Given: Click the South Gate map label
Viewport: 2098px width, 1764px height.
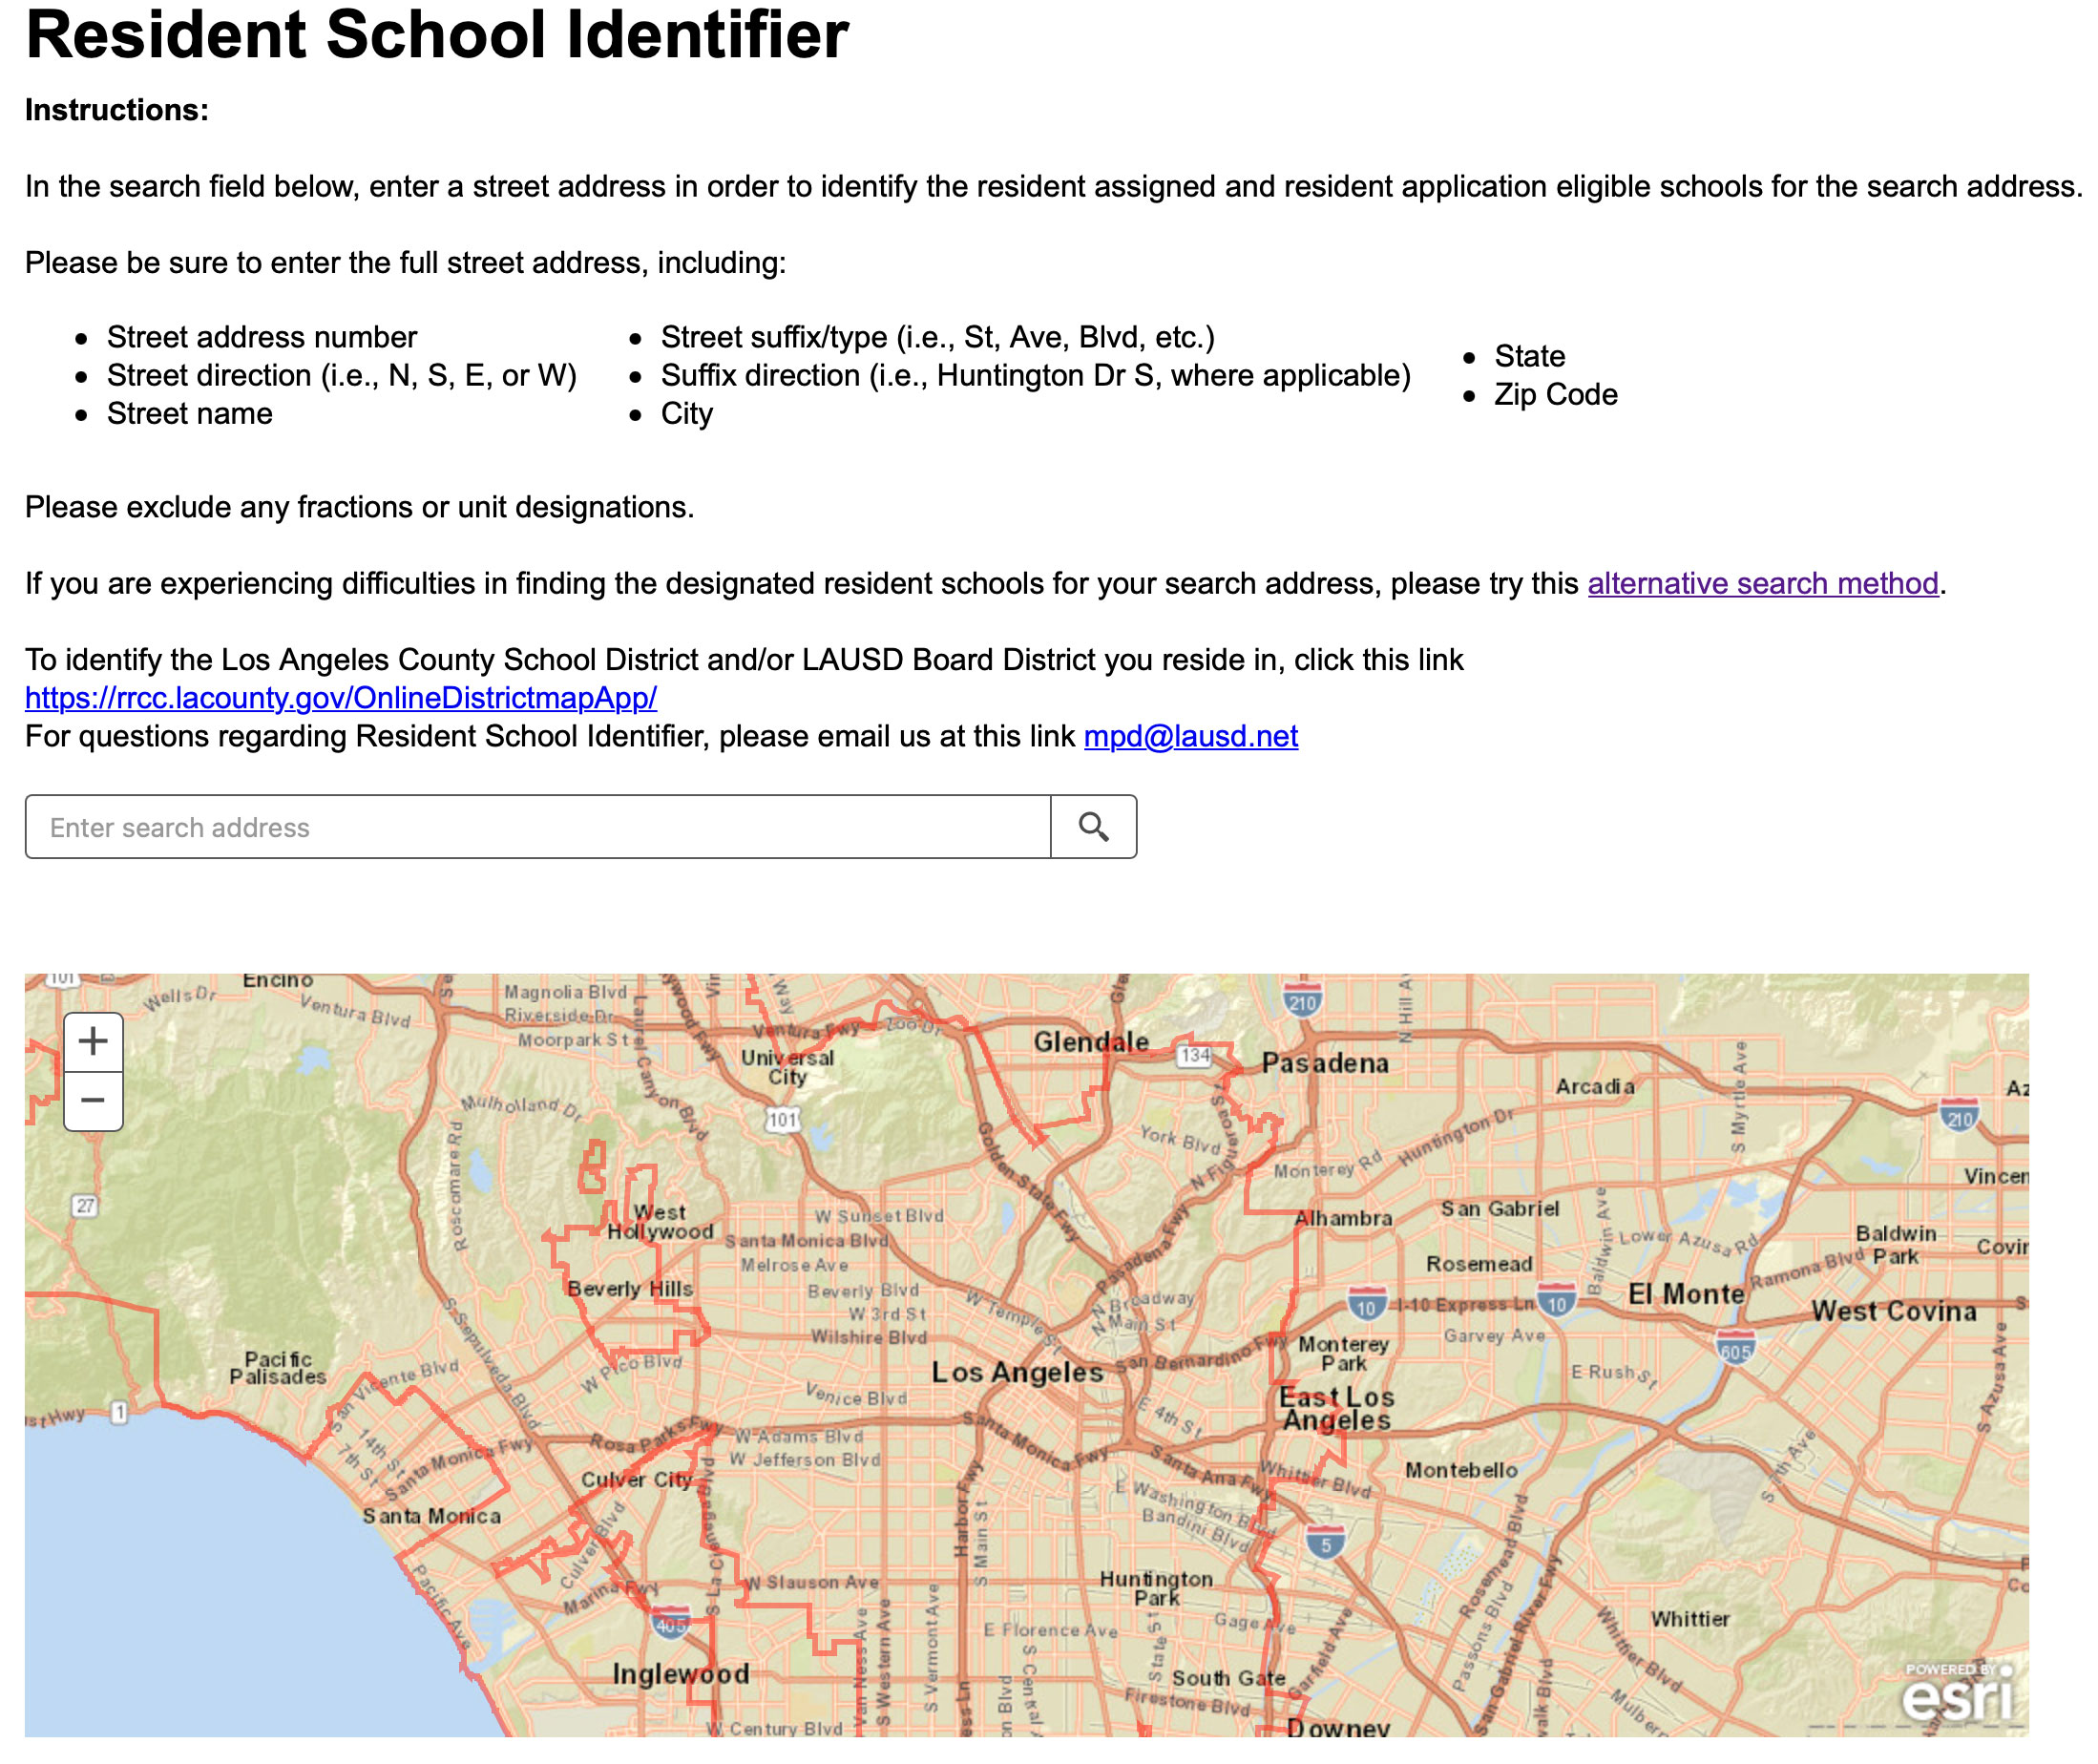Looking at the screenshot, I should (1229, 1678).
